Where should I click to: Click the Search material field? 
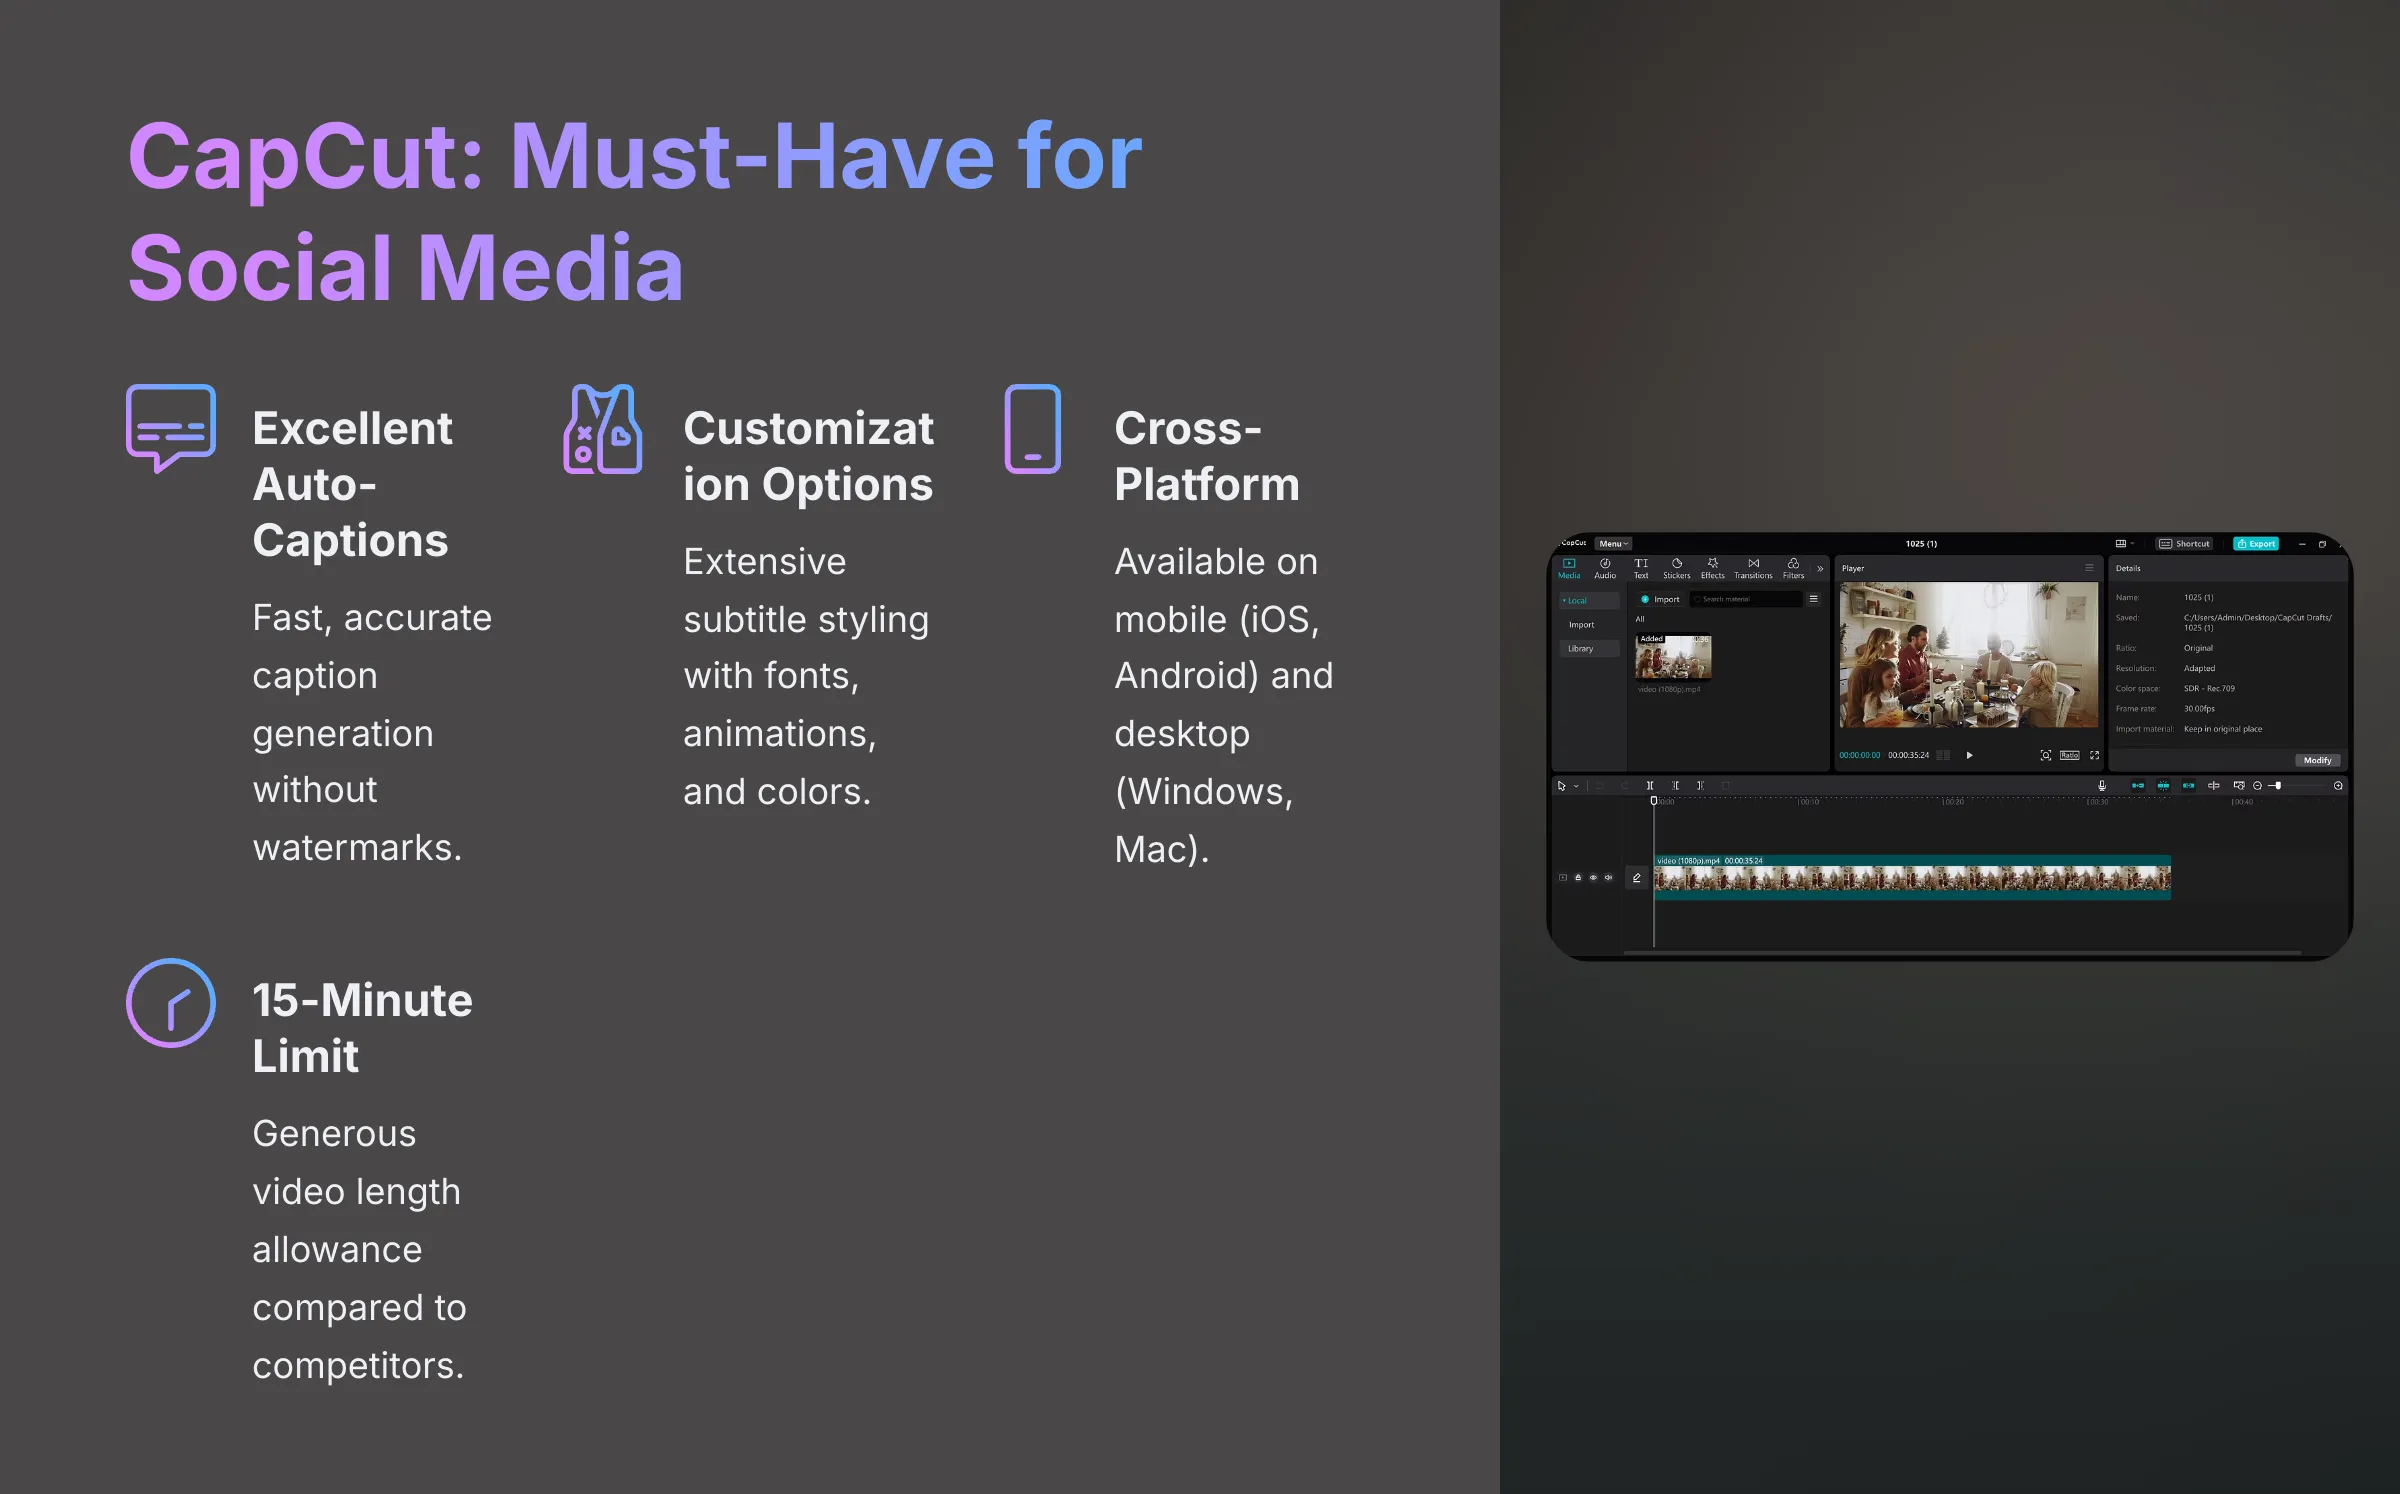(1747, 600)
